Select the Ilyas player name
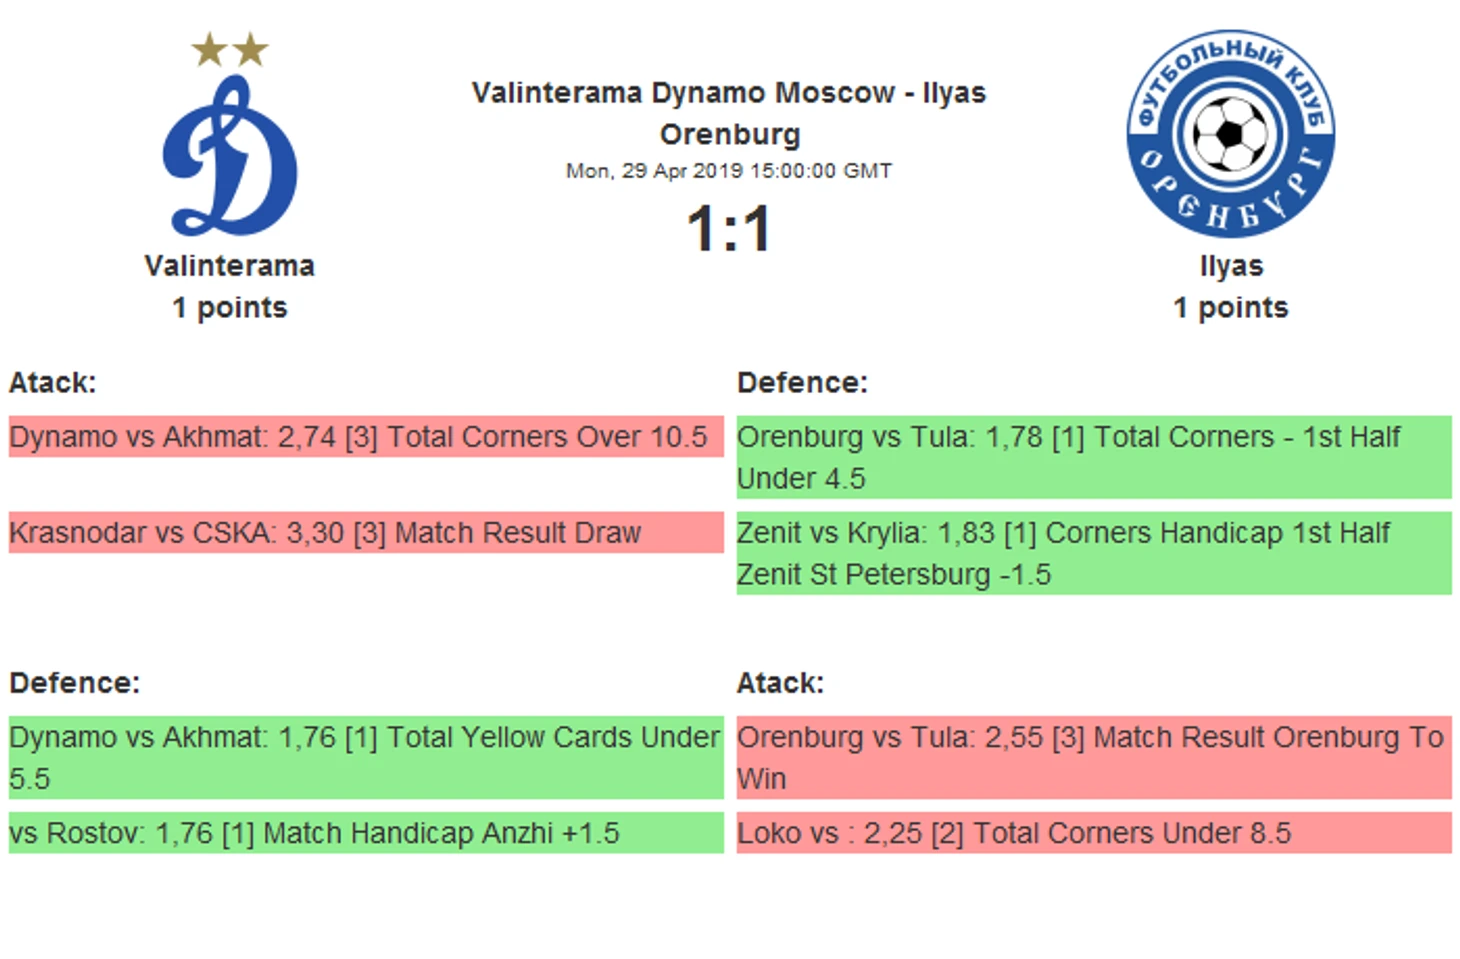1460x959 pixels. pos(1231,266)
